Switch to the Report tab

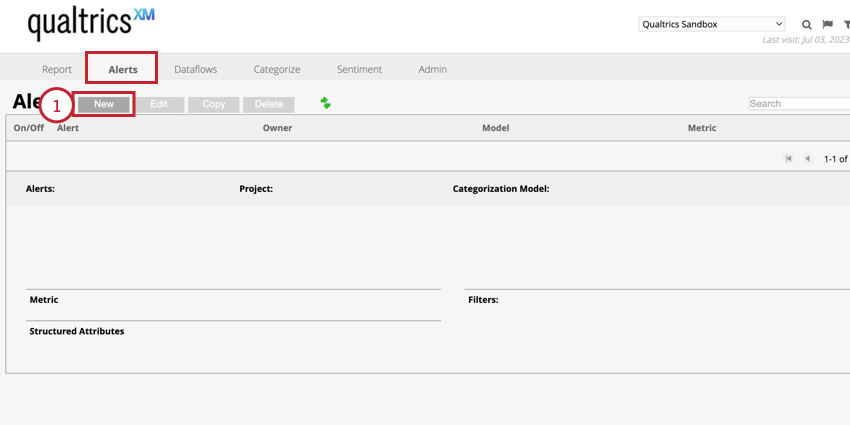(57, 69)
